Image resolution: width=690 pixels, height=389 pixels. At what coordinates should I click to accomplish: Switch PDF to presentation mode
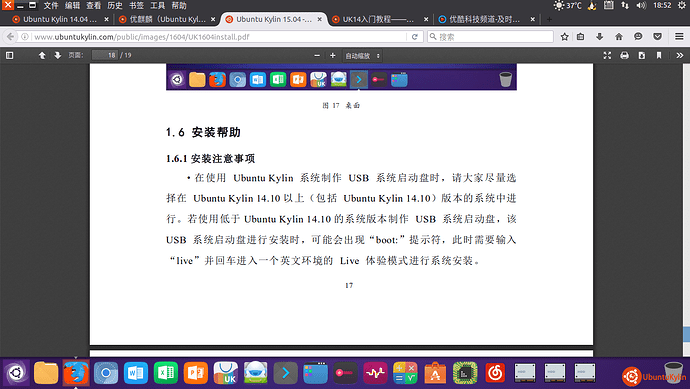click(x=607, y=55)
